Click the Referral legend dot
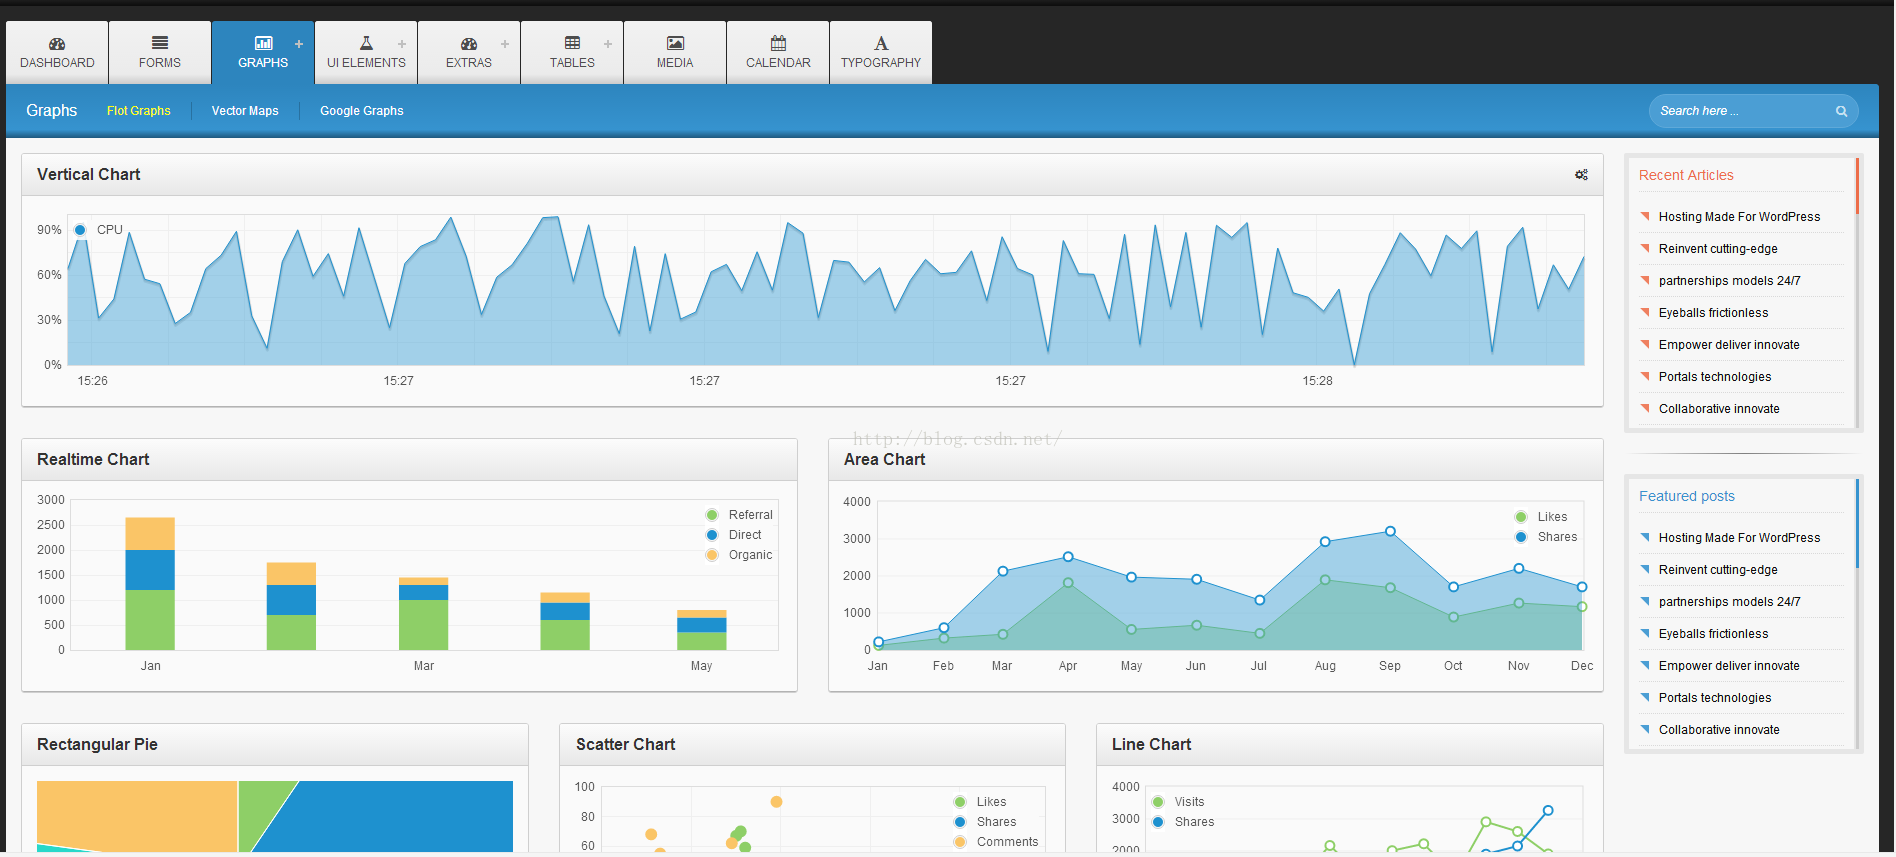 pos(712,515)
